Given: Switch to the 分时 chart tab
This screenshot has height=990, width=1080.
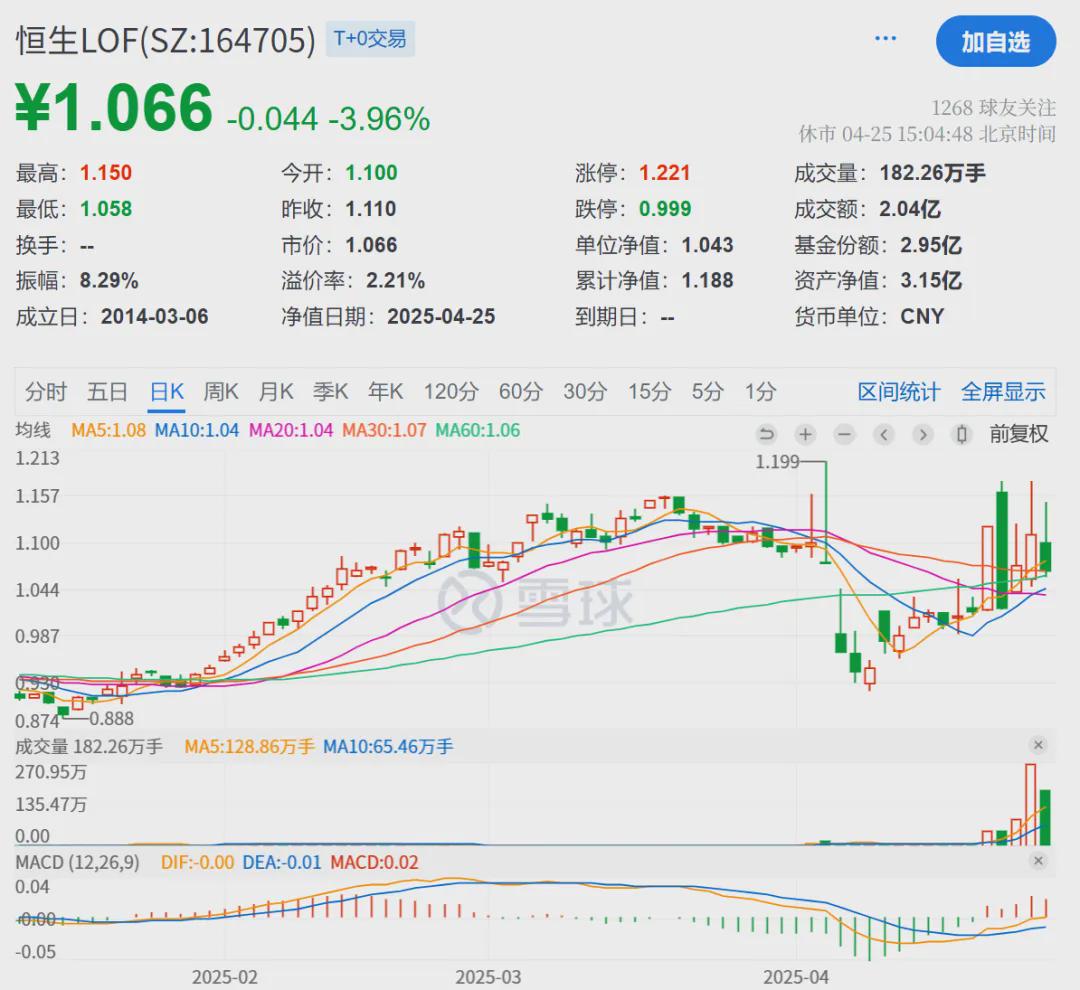Looking at the screenshot, I should pos(46,391).
